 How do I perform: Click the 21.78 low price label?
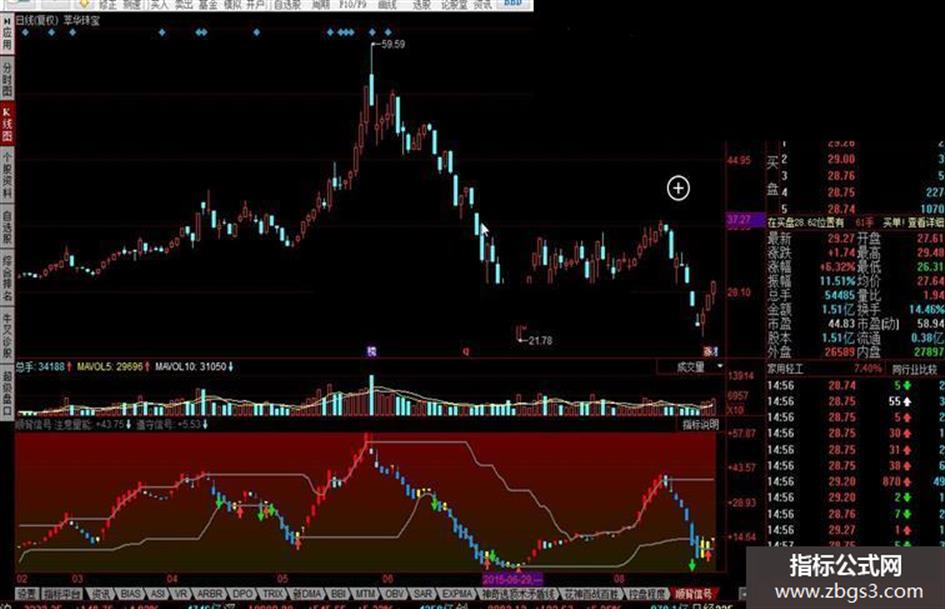[x=540, y=341]
